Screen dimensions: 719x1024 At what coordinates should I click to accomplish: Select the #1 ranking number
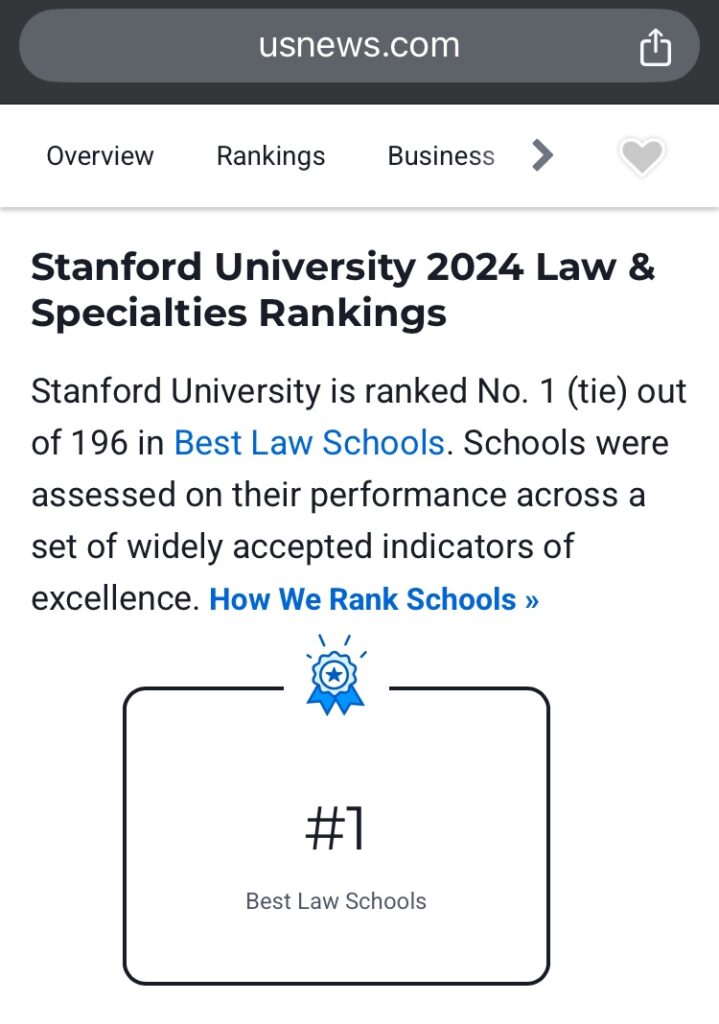pos(335,827)
